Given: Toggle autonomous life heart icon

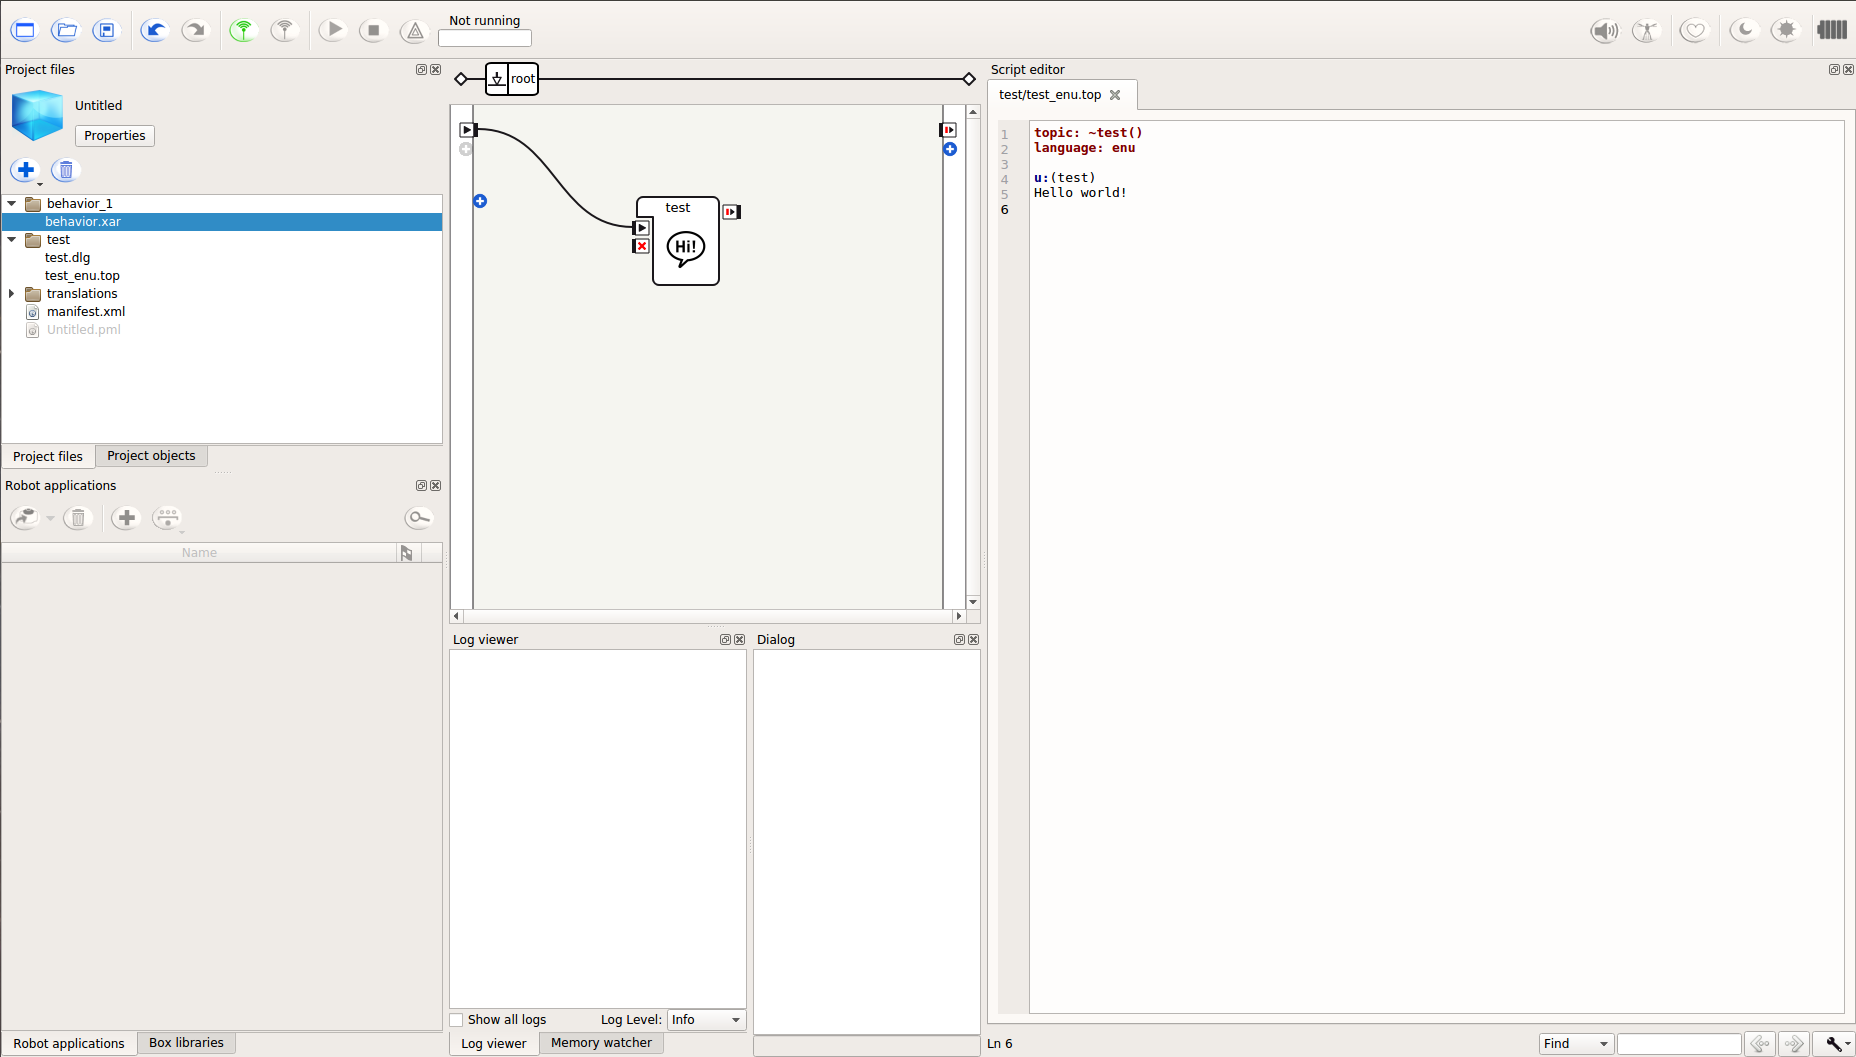Looking at the screenshot, I should point(1694,30).
